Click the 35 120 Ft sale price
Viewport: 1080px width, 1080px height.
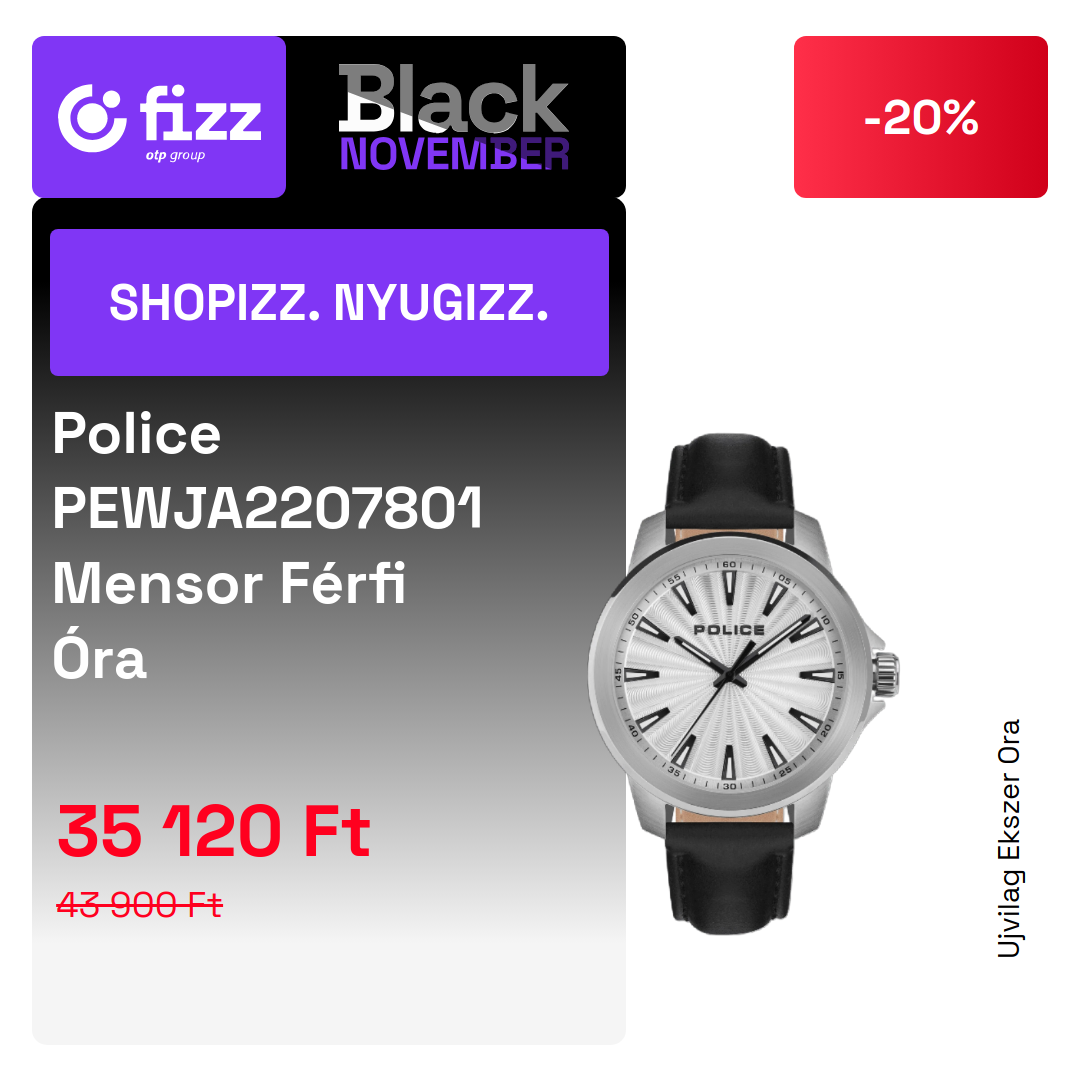pyautogui.click(x=214, y=831)
